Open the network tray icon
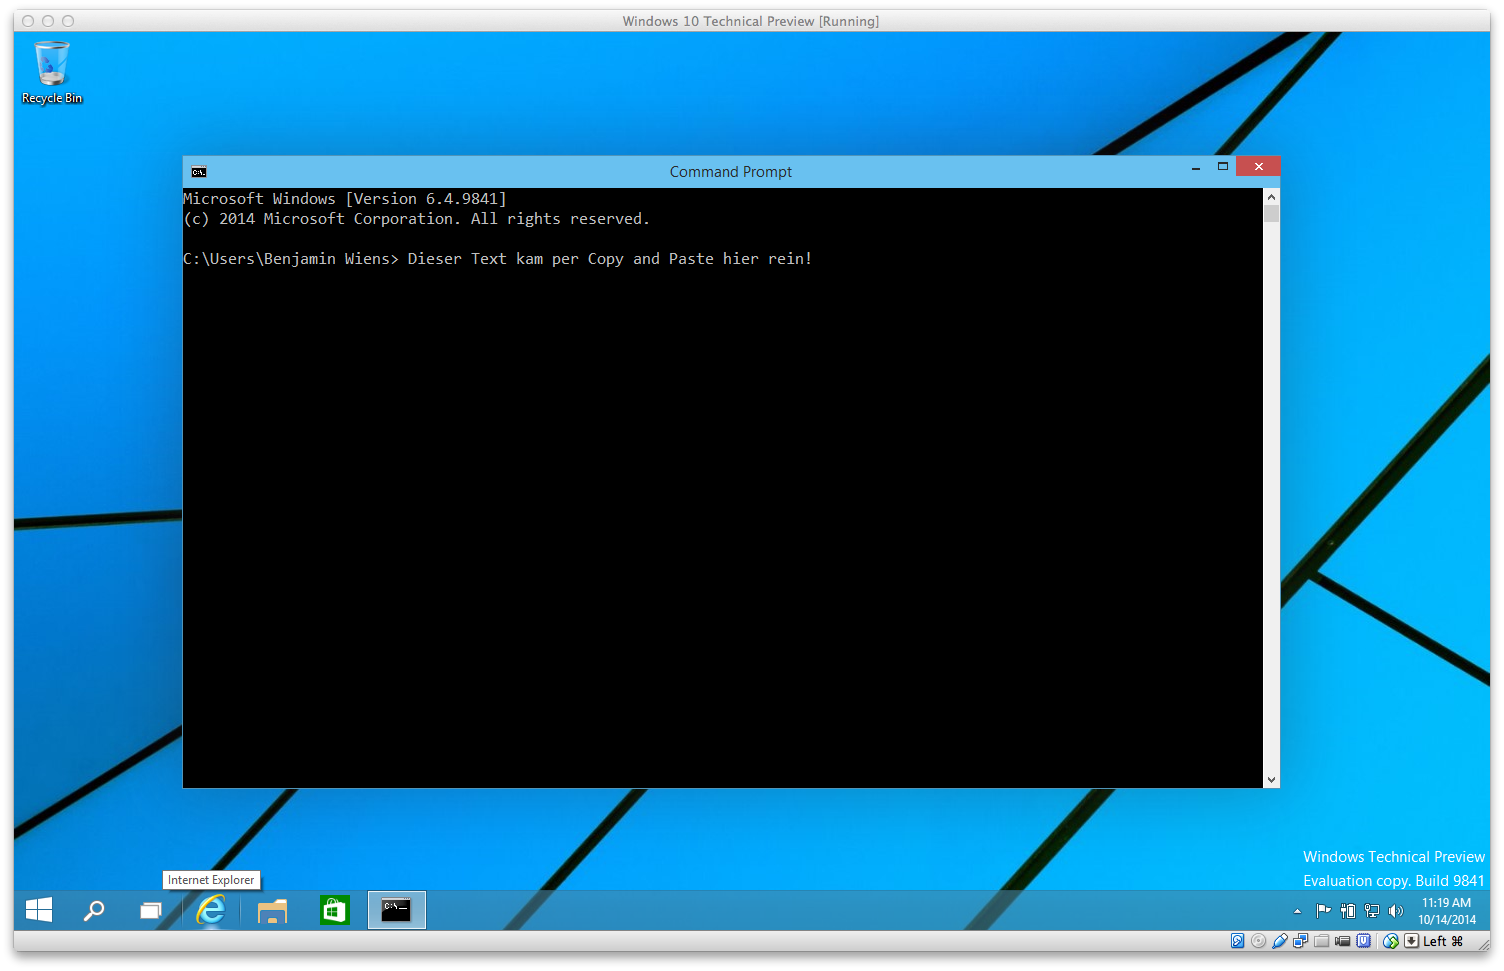 [1372, 911]
